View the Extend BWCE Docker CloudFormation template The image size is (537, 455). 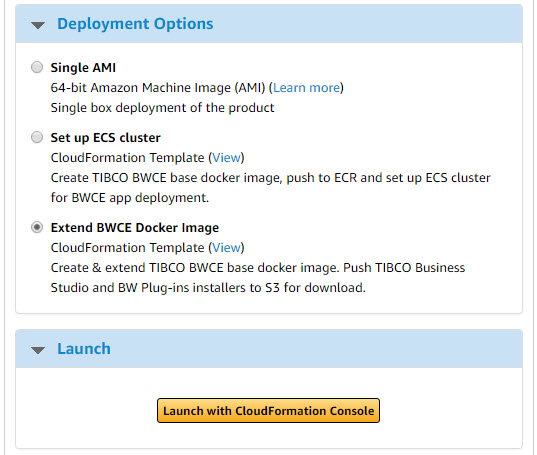click(226, 248)
